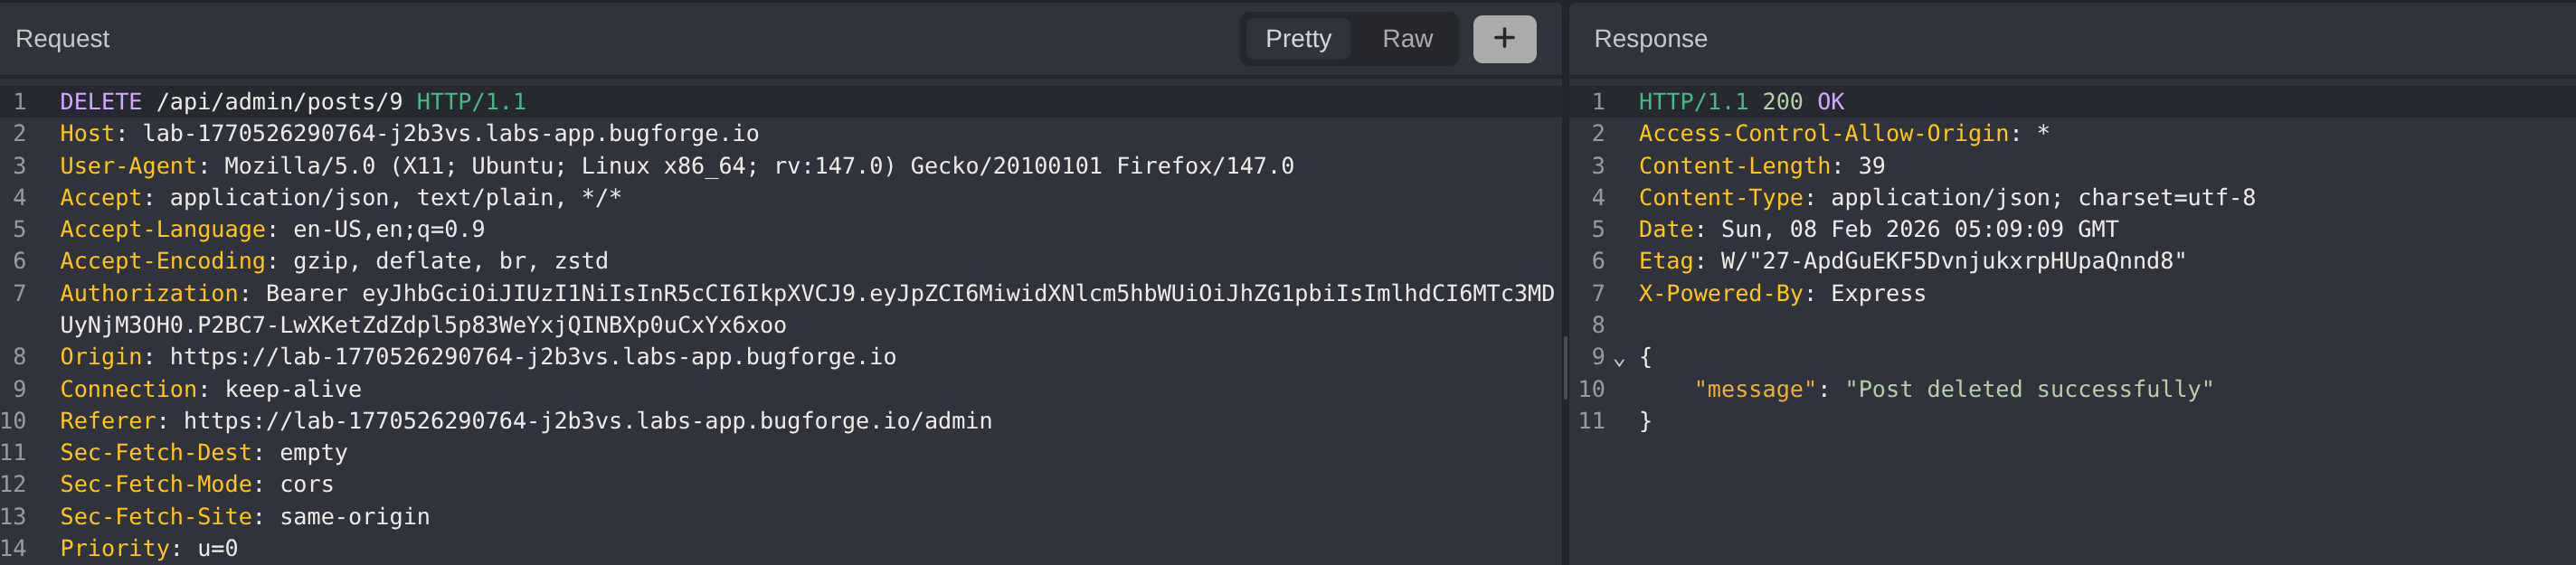Click the plus button beside Raw
The width and height of the screenshot is (2576, 565).
[1503, 39]
